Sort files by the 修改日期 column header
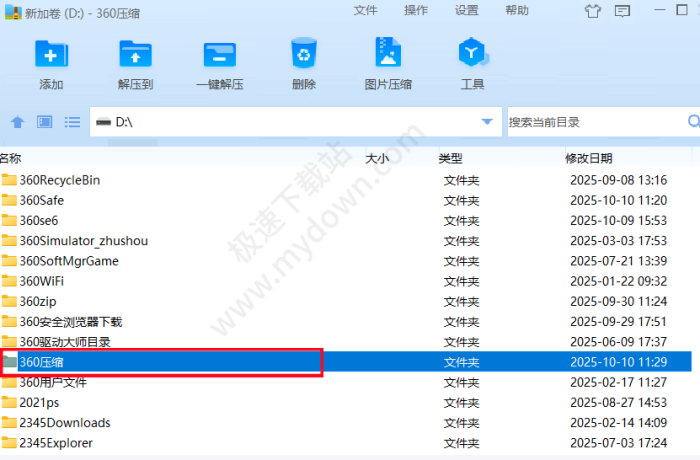700x460 pixels. [588, 158]
